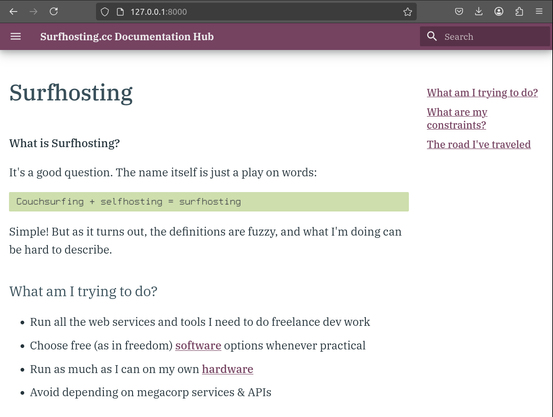The height and width of the screenshot is (417, 553).
Task: Focus the docs Search field
Action: coord(485,36)
